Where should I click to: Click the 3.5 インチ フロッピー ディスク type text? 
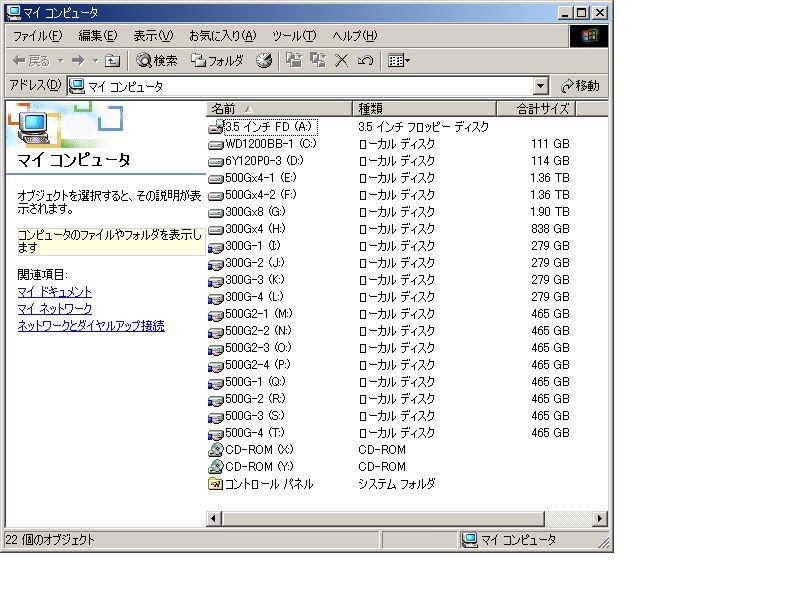[423, 127]
